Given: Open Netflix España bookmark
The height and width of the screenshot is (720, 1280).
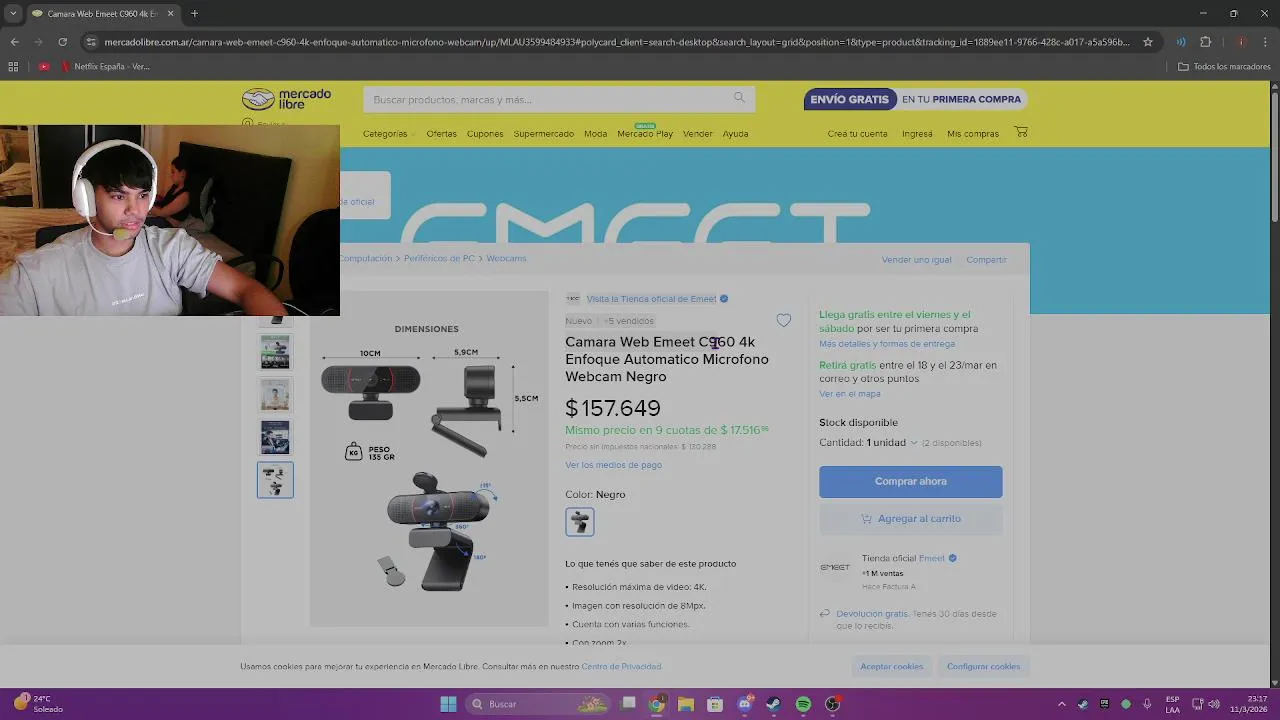Looking at the screenshot, I should 105,66.
